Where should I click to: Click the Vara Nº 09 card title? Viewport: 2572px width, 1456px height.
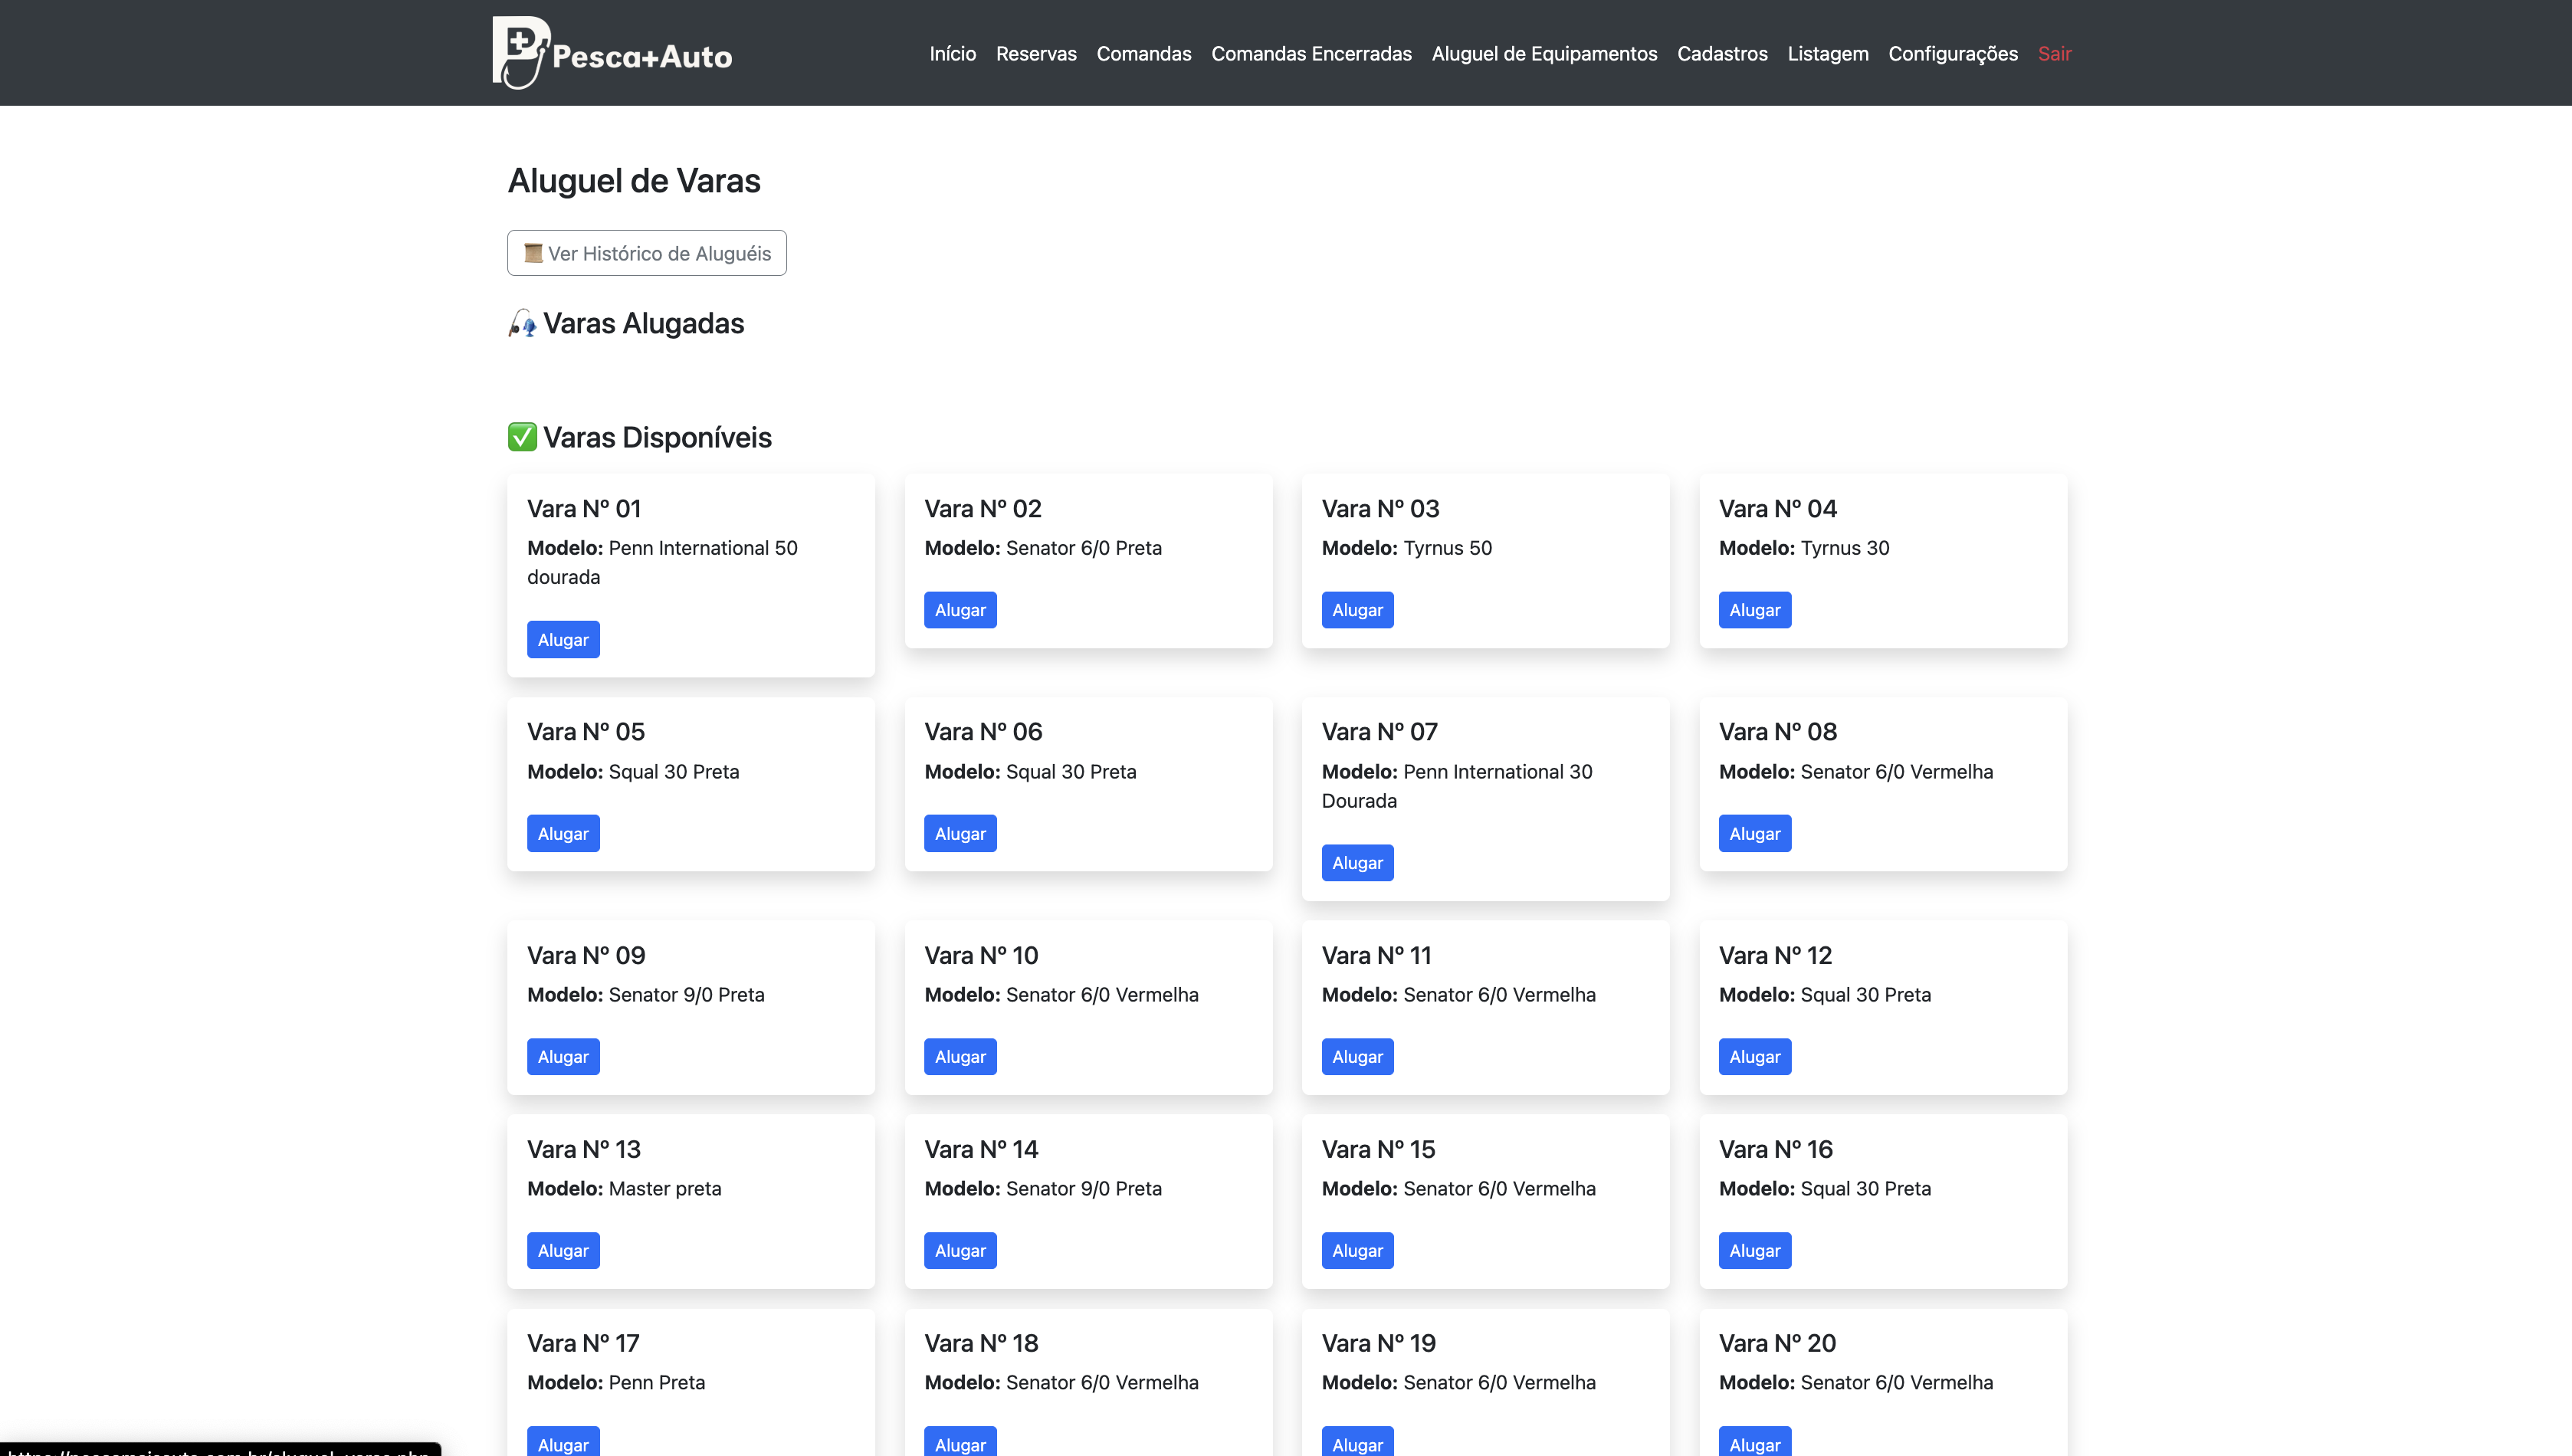point(586,955)
